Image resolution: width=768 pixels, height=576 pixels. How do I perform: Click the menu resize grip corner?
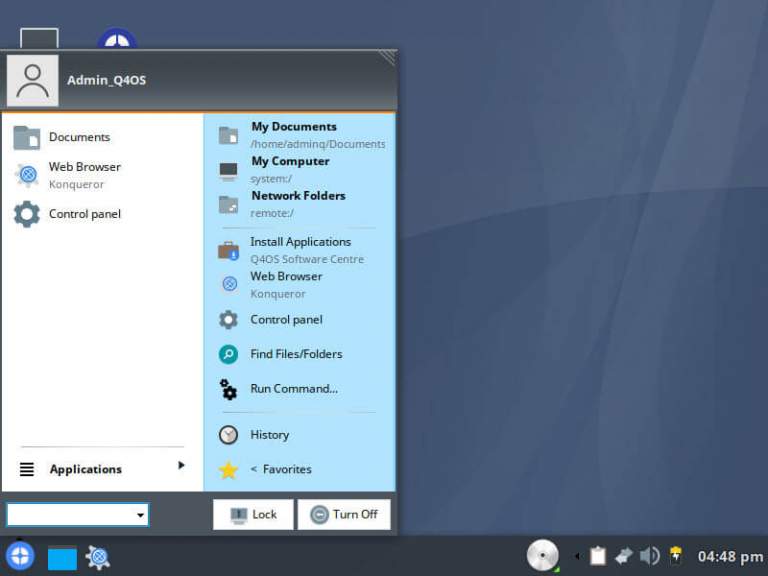388,57
